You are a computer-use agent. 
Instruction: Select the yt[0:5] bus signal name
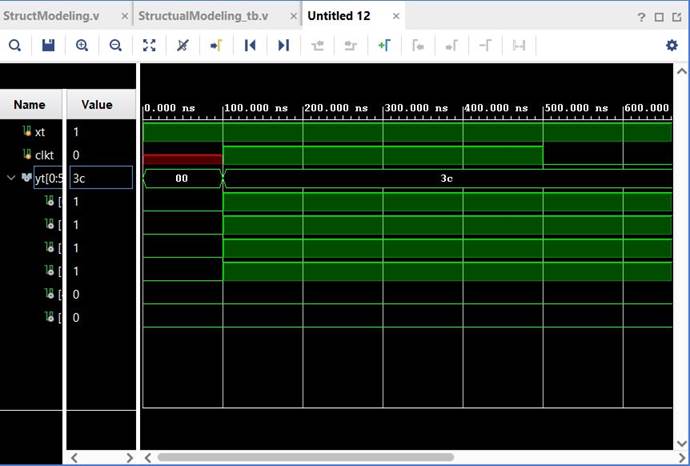click(x=48, y=178)
